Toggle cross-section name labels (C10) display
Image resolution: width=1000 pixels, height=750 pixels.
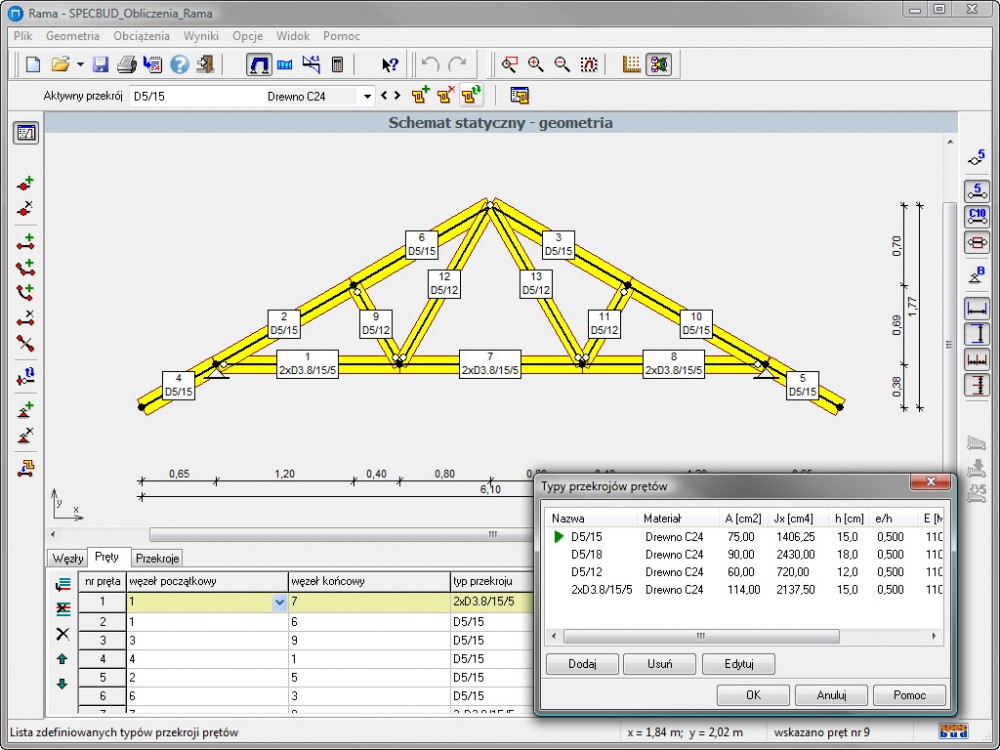[976, 216]
